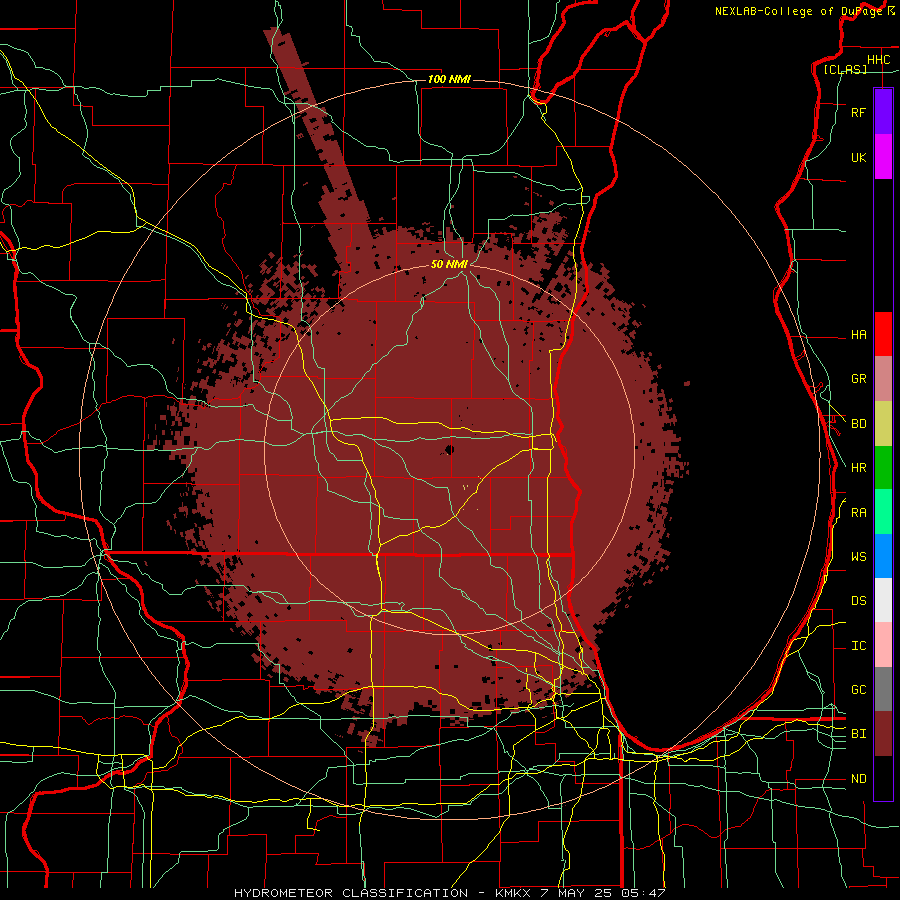Screen dimensions: 900x900
Task: Click the RA light green legend swatch
Action: click(x=883, y=512)
